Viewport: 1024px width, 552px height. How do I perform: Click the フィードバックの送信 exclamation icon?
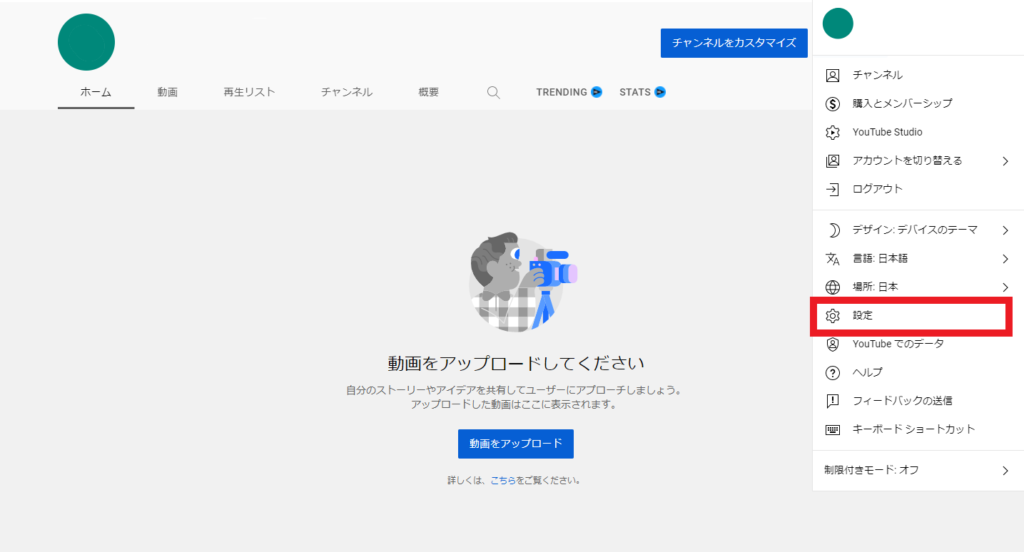pos(832,401)
